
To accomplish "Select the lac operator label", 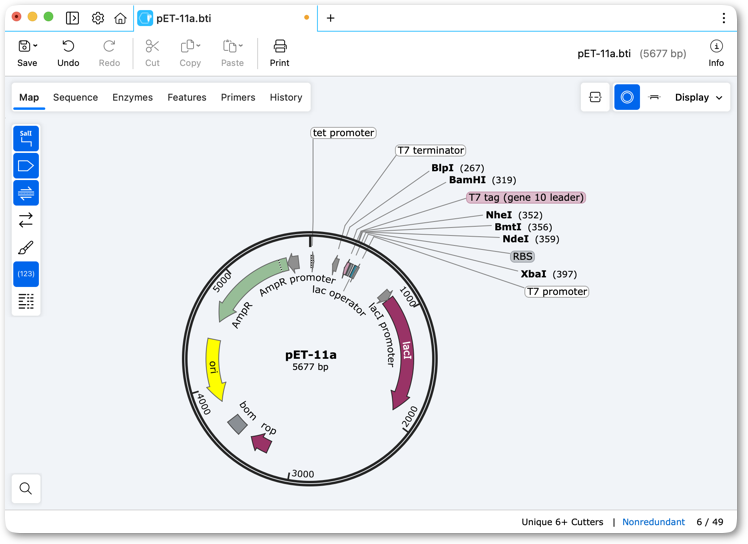I will 339,300.
